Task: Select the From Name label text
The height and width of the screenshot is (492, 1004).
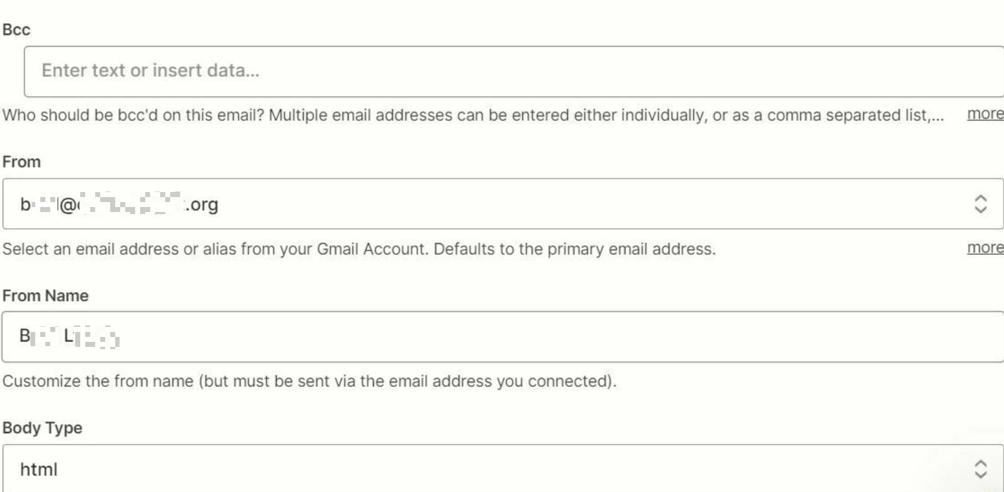Action: (x=45, y=296)
